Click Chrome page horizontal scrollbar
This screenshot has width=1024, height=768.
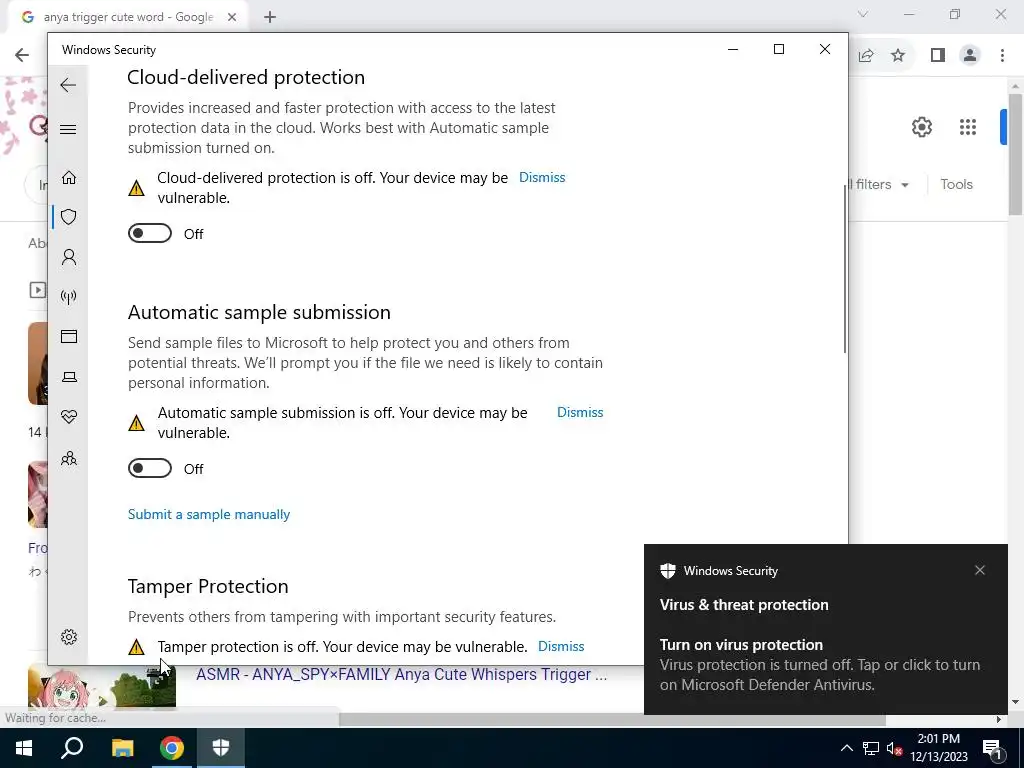(x=613, y=720)
